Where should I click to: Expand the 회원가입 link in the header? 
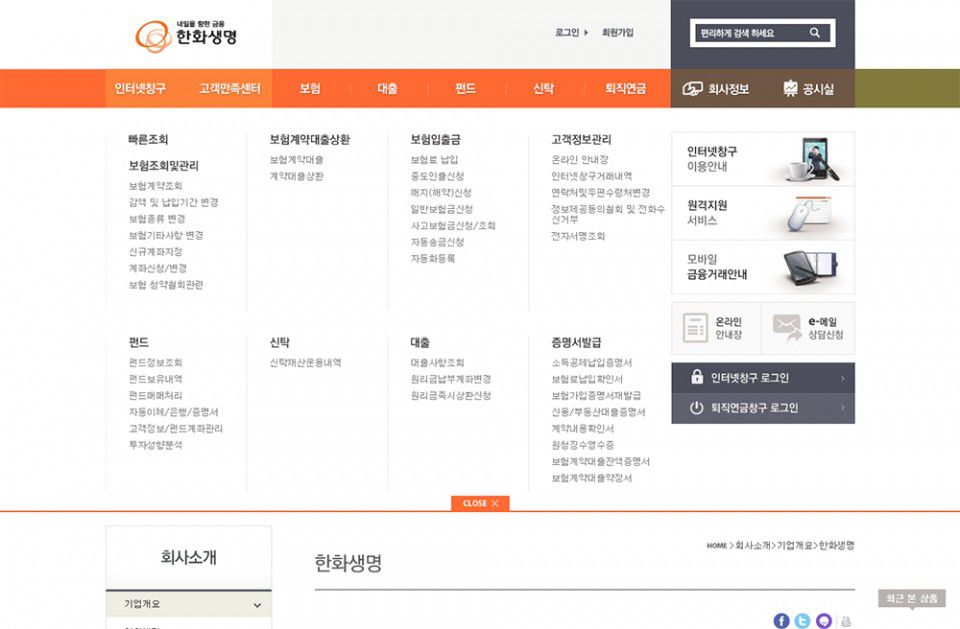[617, 33]
